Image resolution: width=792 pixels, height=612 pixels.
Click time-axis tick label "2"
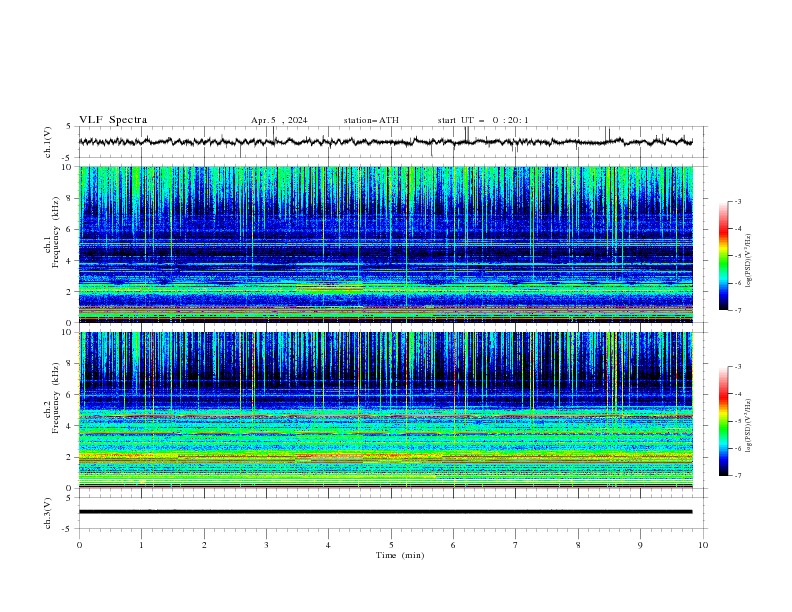point(204,545)
